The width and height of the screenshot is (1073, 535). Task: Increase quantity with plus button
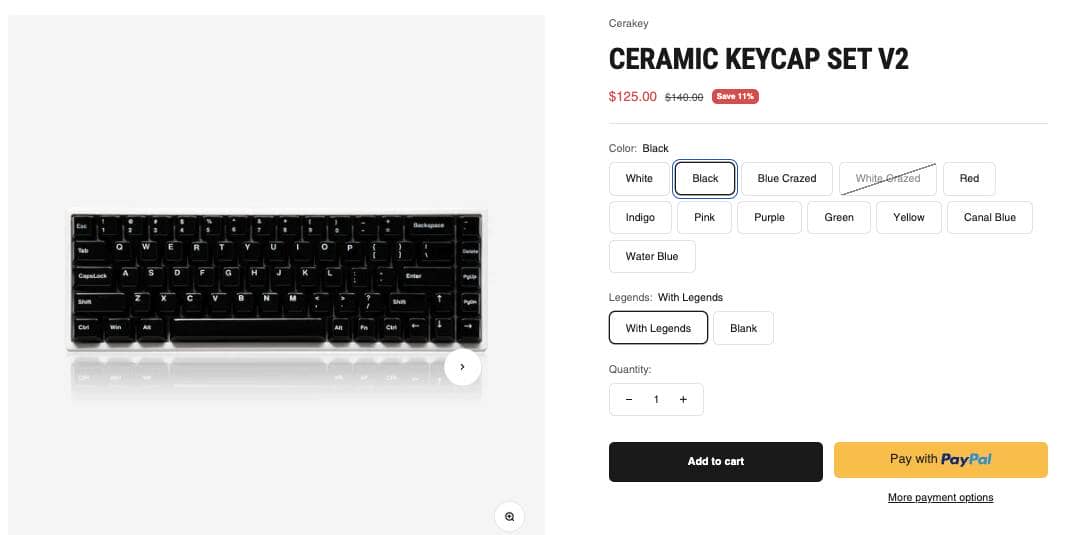coord(683,400)
